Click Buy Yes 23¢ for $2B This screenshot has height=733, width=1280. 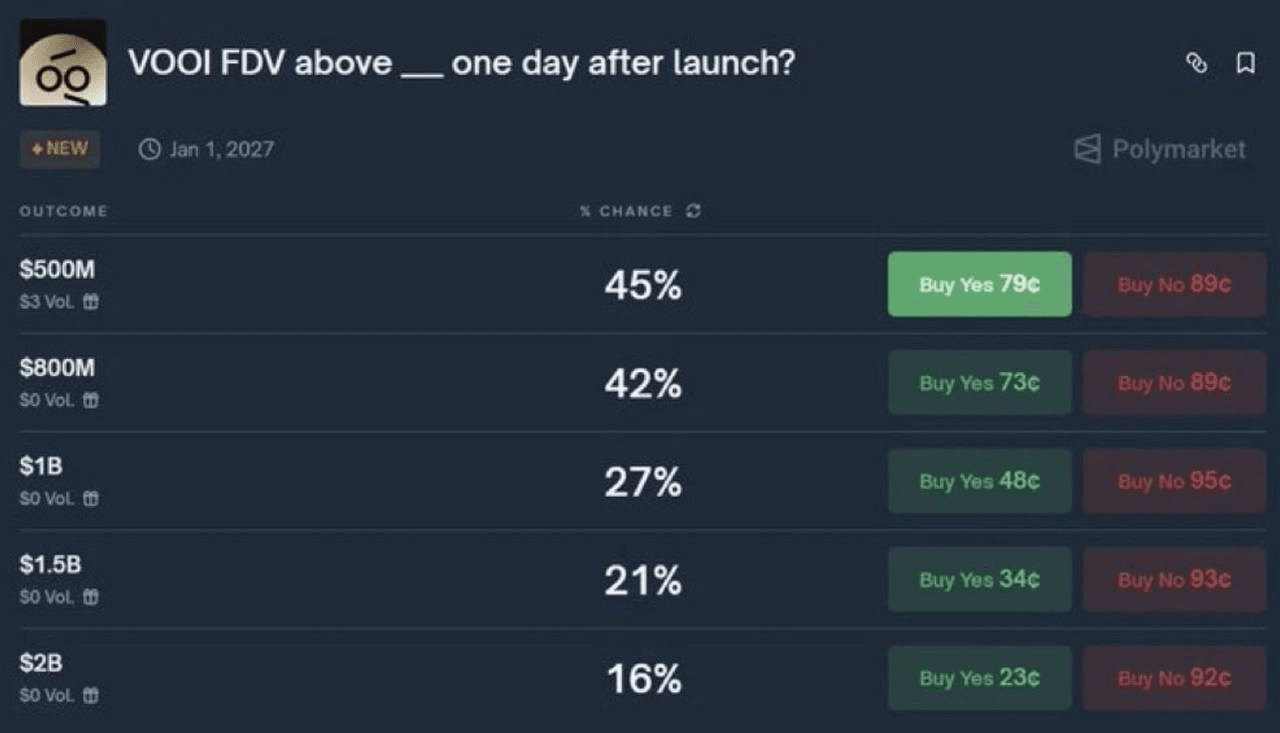pos(979,678)
